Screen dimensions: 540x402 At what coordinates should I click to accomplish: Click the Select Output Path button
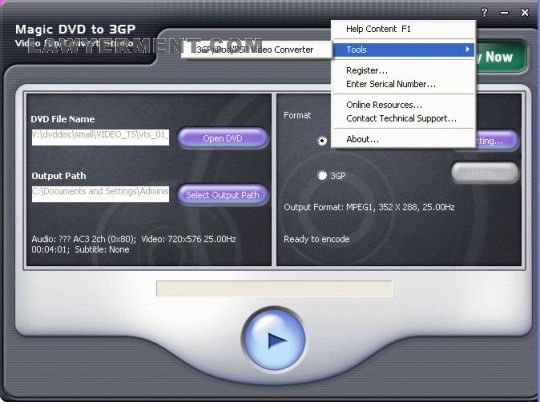[x=223, y=195]
